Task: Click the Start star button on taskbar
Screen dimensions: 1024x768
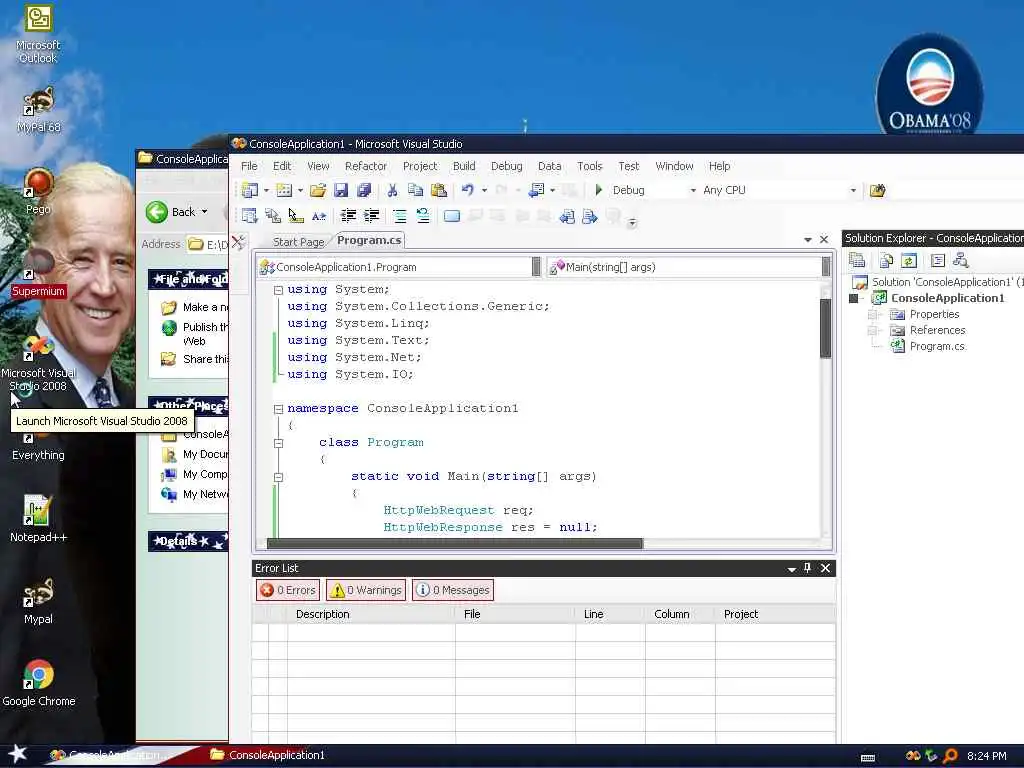Action: pyautogui.click(x=18, y=754)
